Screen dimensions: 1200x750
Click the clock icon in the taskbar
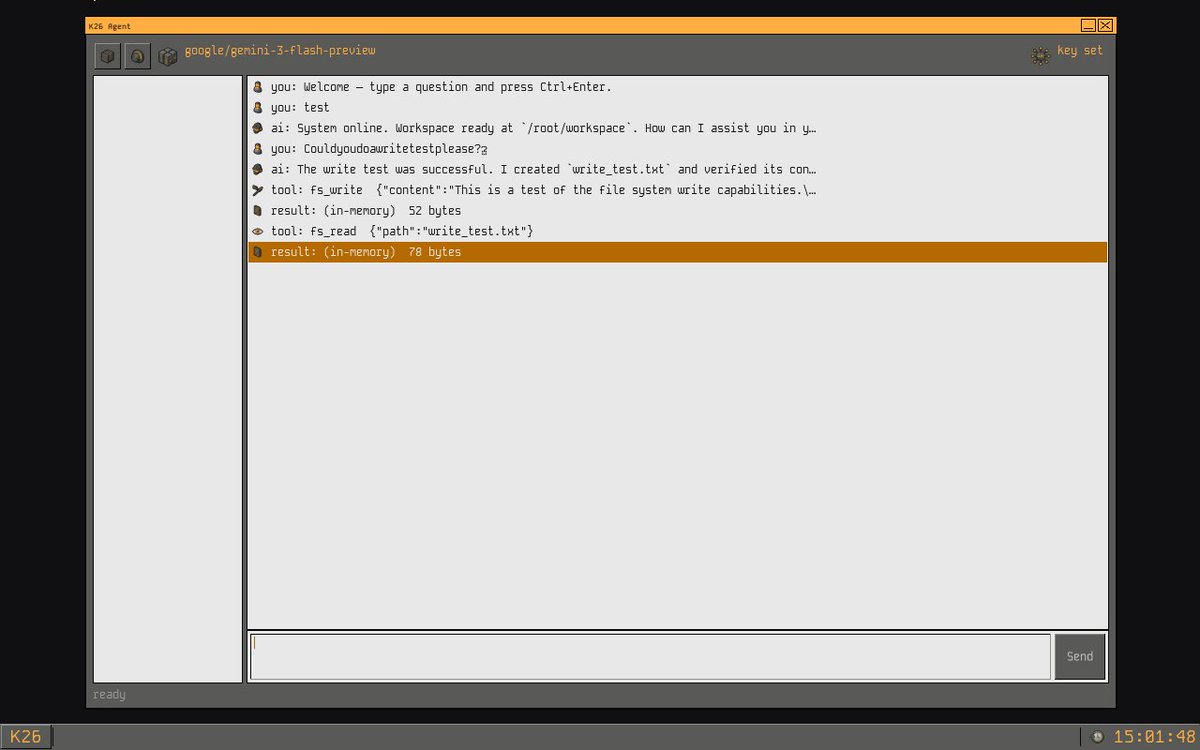coord(1097,737)
